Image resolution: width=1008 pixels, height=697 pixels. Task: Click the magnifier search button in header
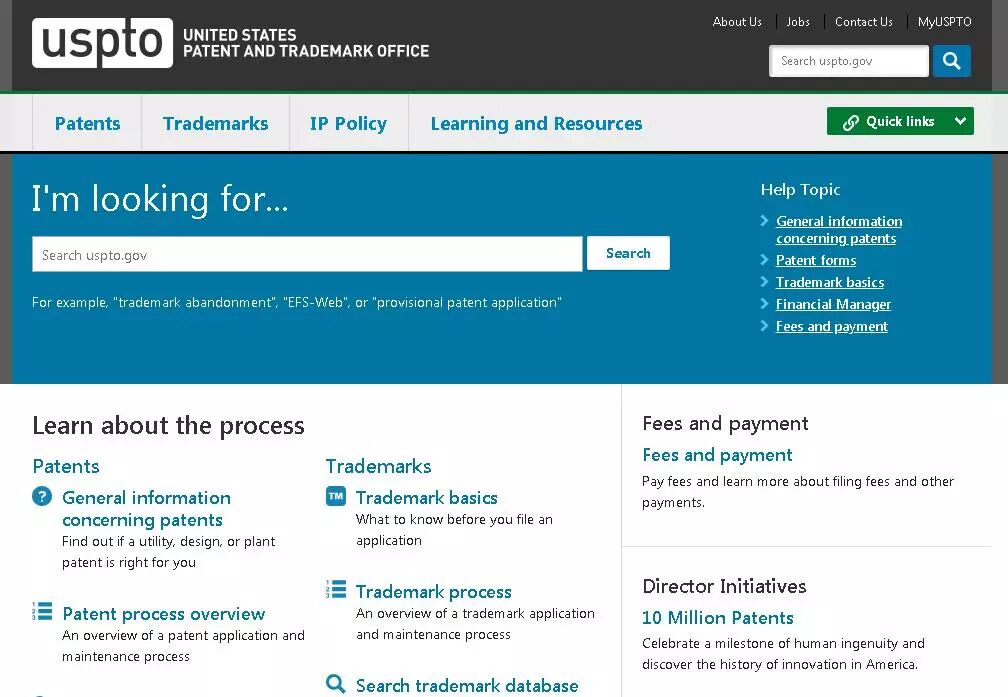pyautogui.click(x=951, y=61)
